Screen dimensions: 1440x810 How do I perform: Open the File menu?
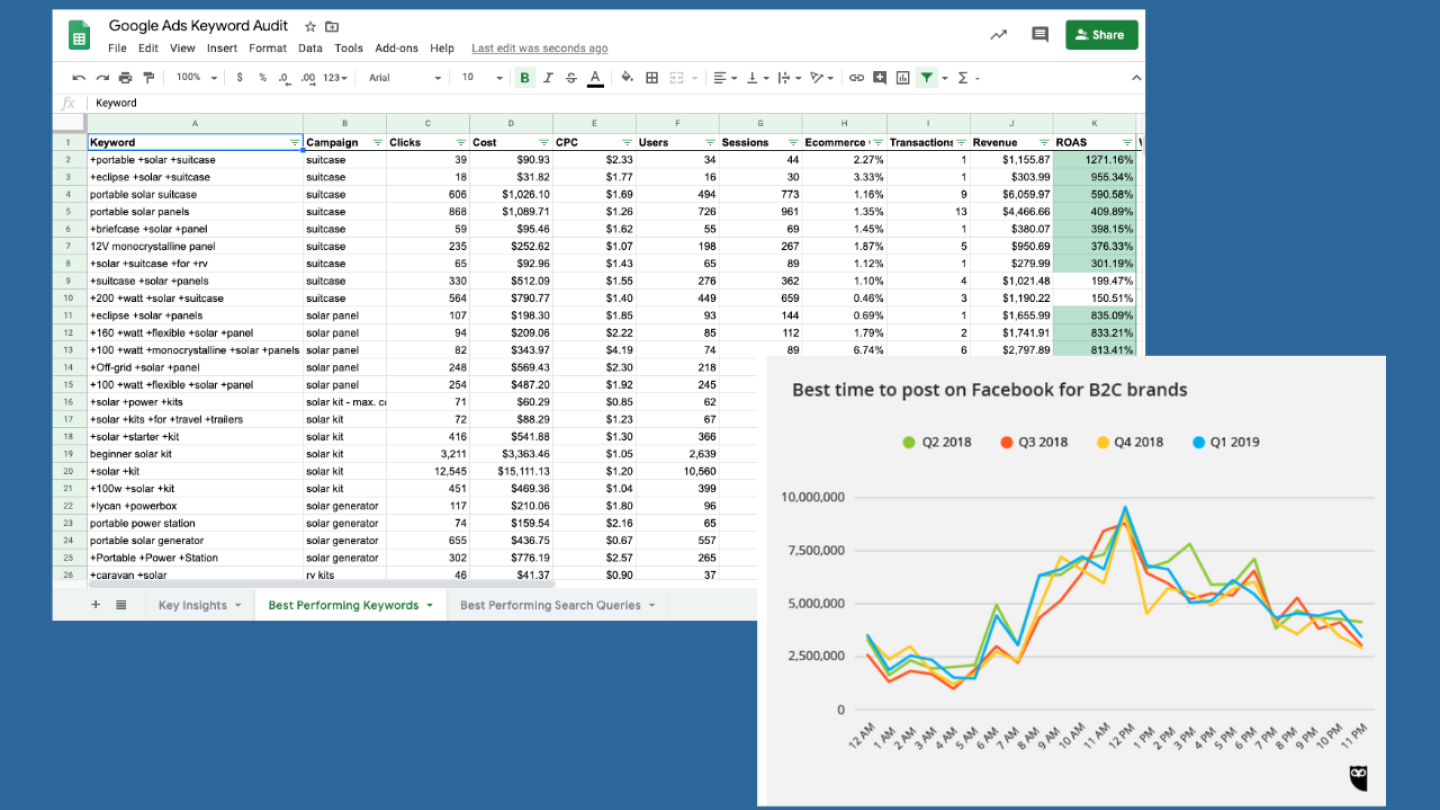click(117, 48)
